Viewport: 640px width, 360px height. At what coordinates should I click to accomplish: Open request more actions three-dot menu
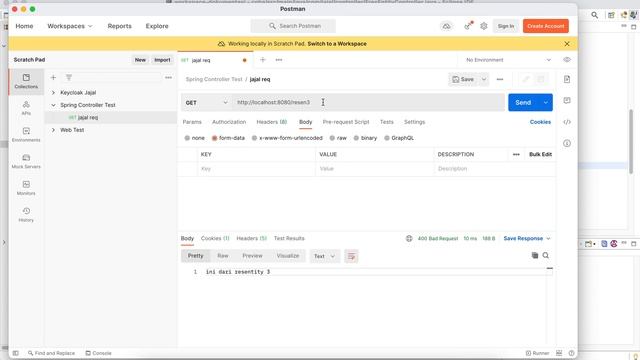tap(500, 79)
